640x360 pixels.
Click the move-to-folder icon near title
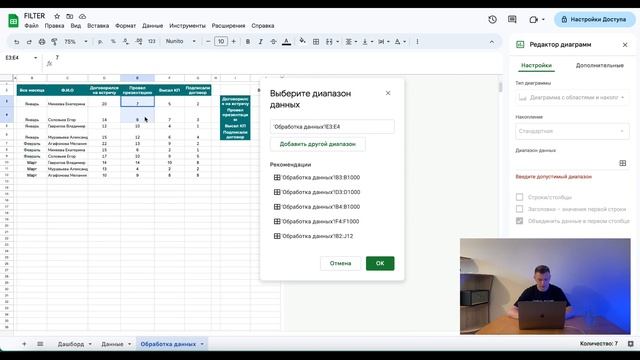pyautogui.click(x=70, y=16)
